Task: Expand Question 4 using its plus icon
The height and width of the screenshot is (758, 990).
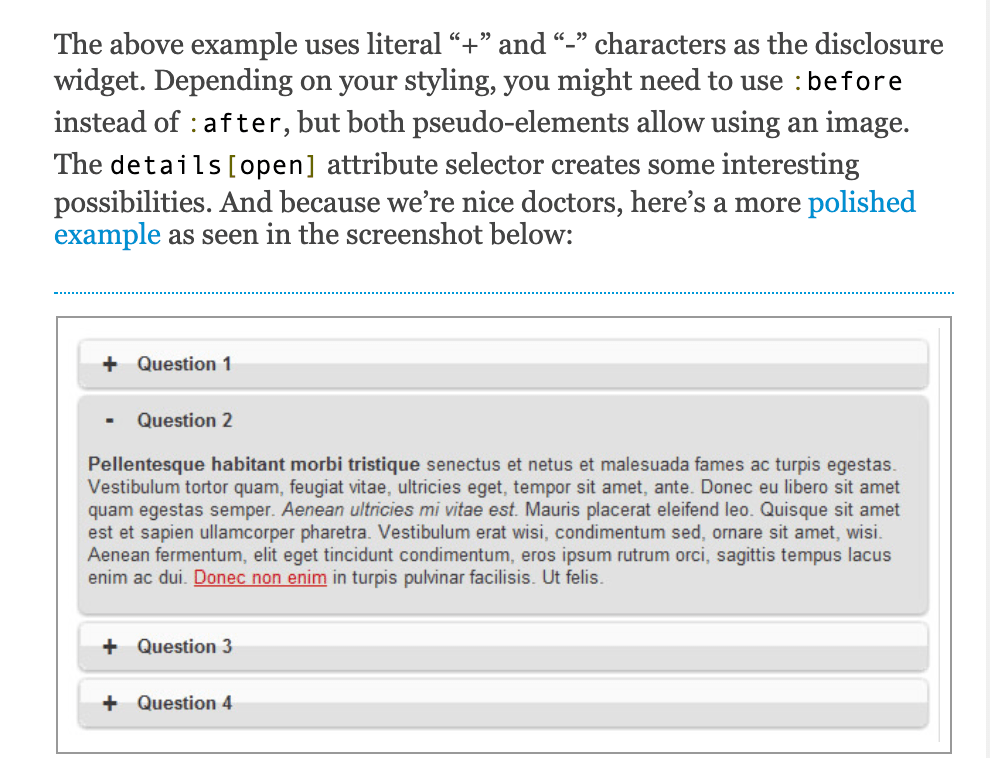Action: pyautogui.click(x=110, y=703)
